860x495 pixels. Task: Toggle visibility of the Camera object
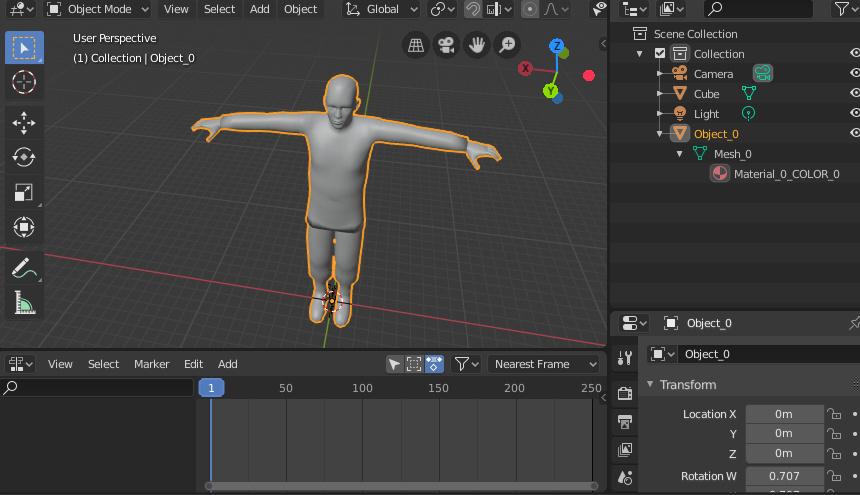tap(854, 73)
